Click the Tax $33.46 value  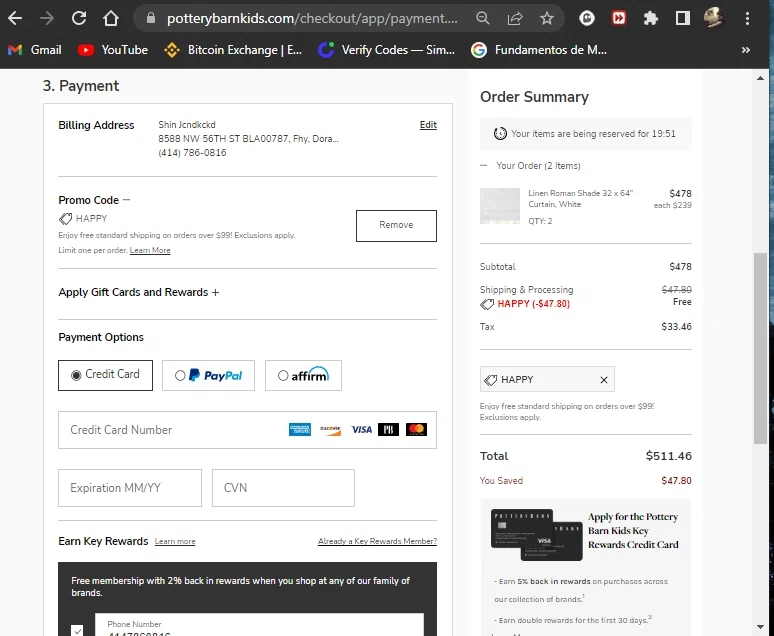click(676, 326)
